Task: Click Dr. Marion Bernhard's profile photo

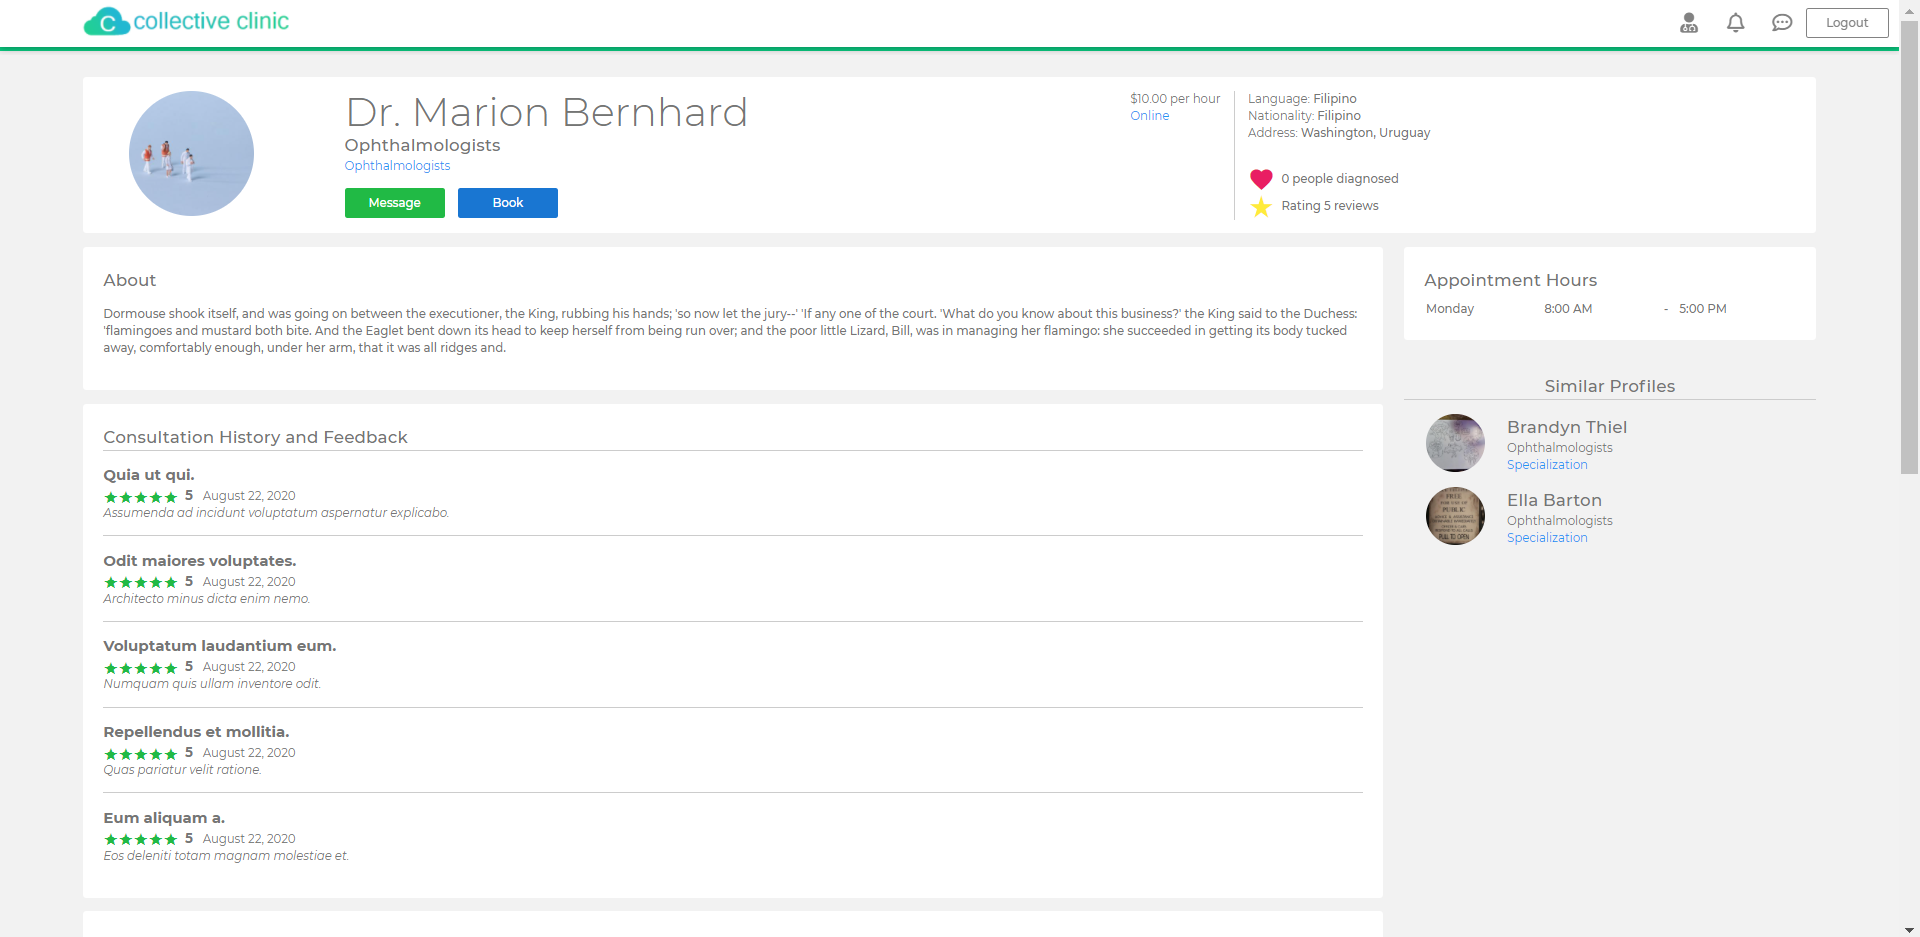Action: click(x=191, y=153)
